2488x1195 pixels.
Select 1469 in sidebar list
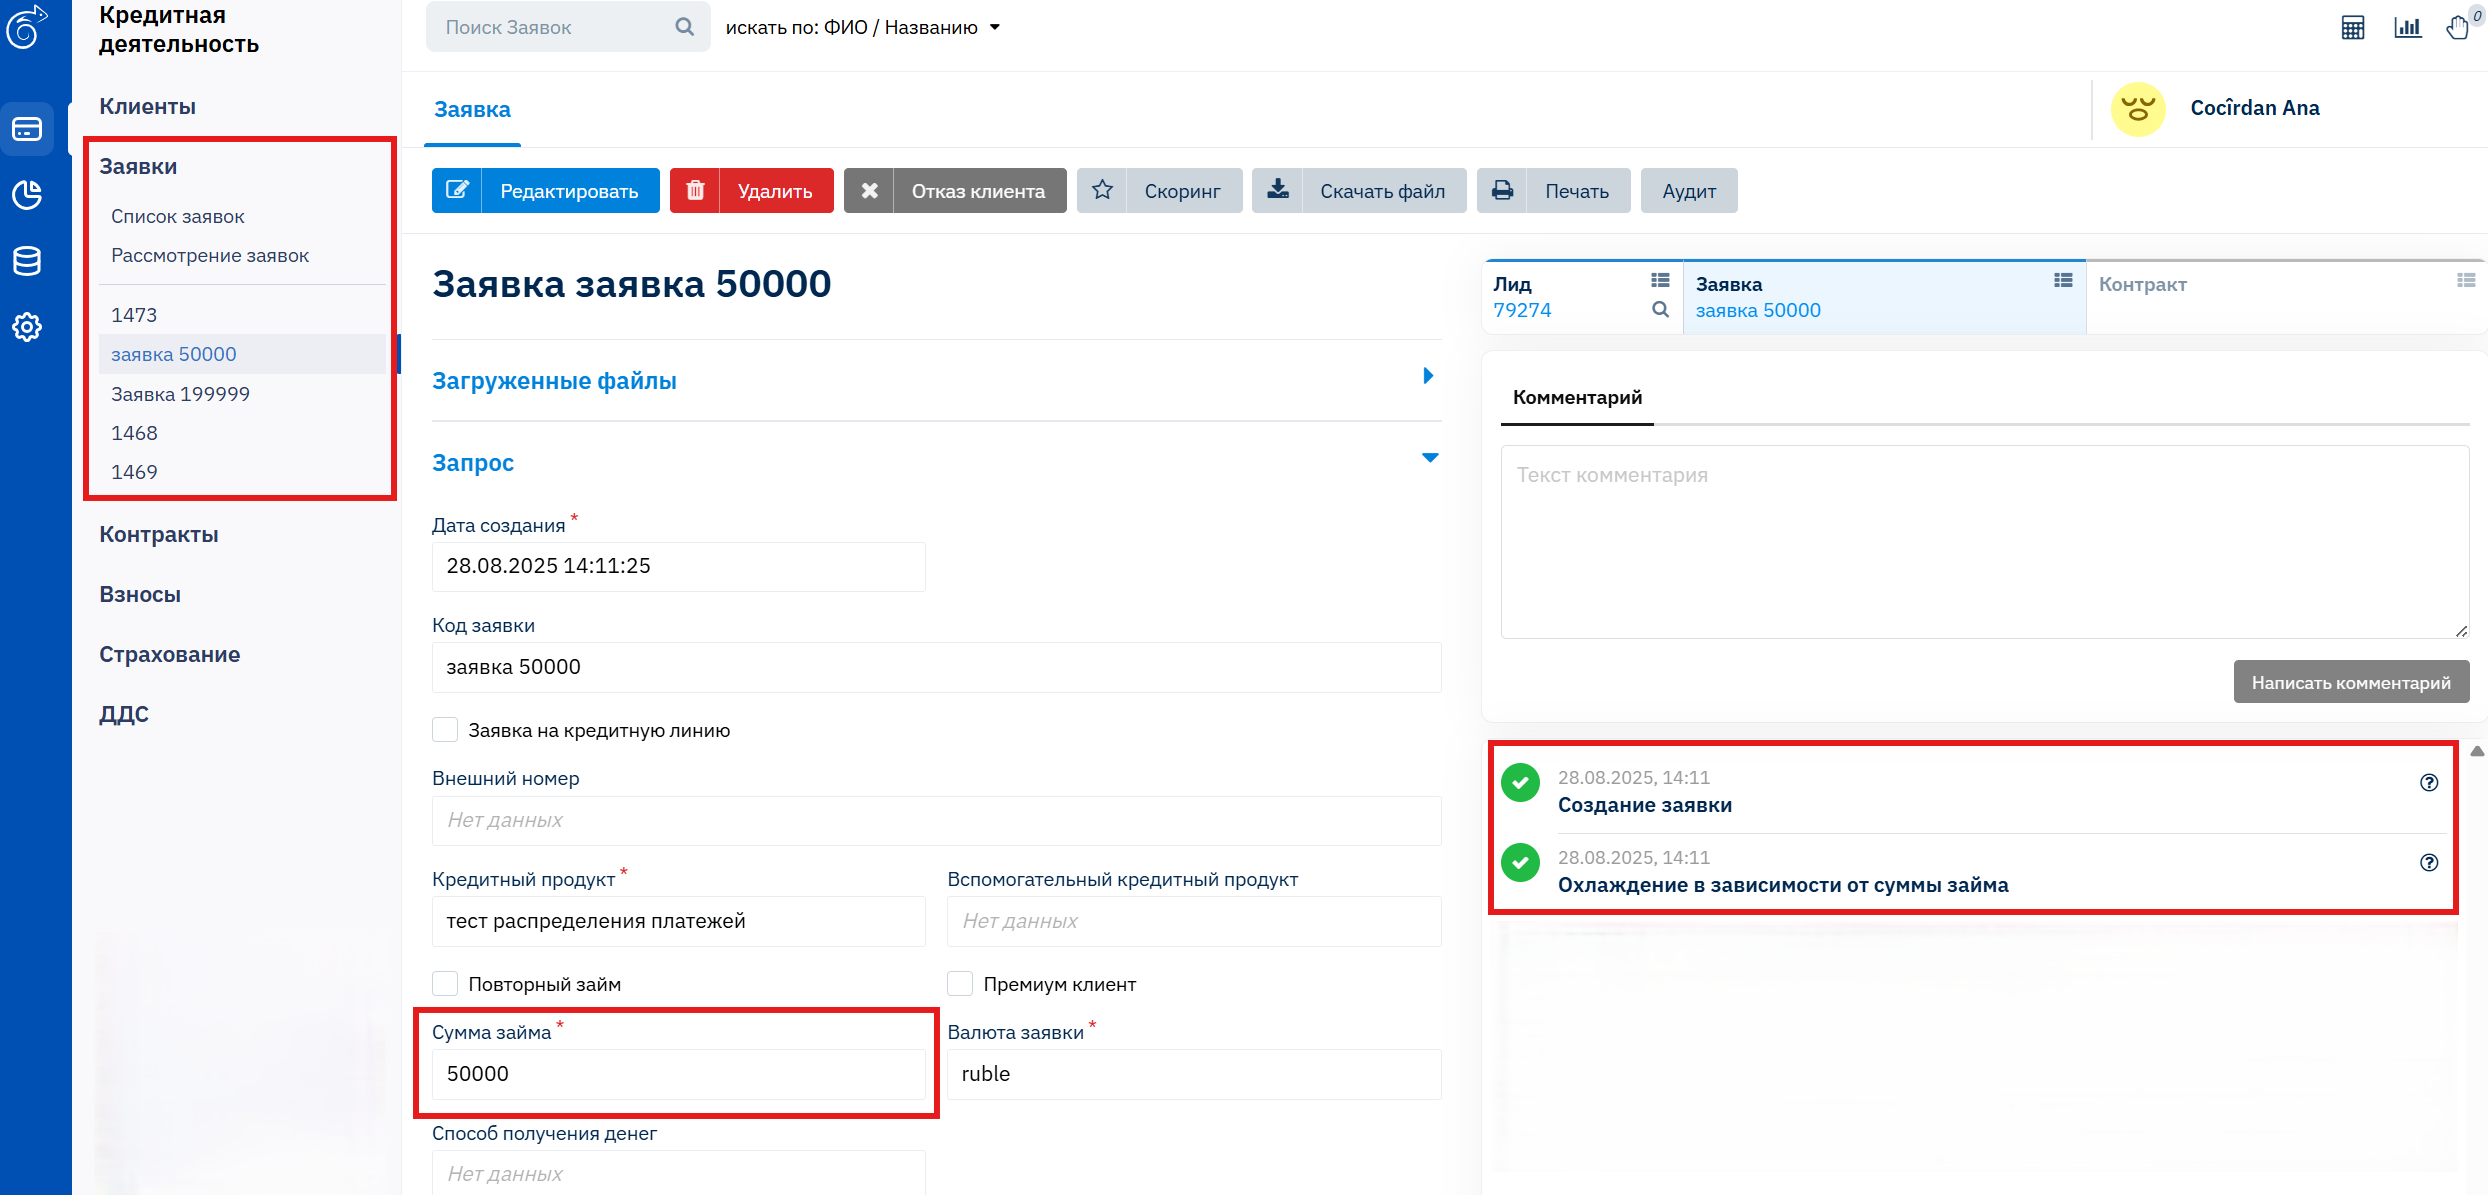(x=134, y=472)
